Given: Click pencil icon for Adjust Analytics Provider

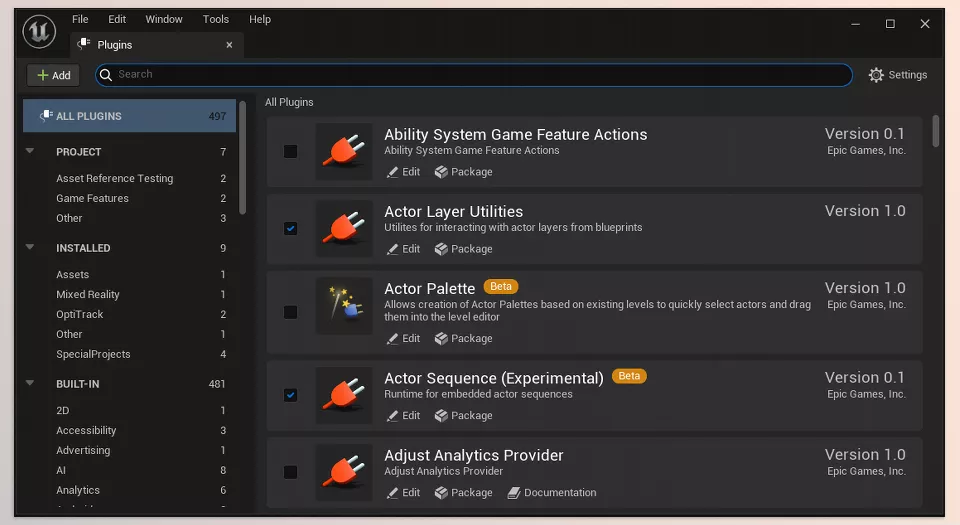Looking at the screenshot, I should click(x=392, y=493).
